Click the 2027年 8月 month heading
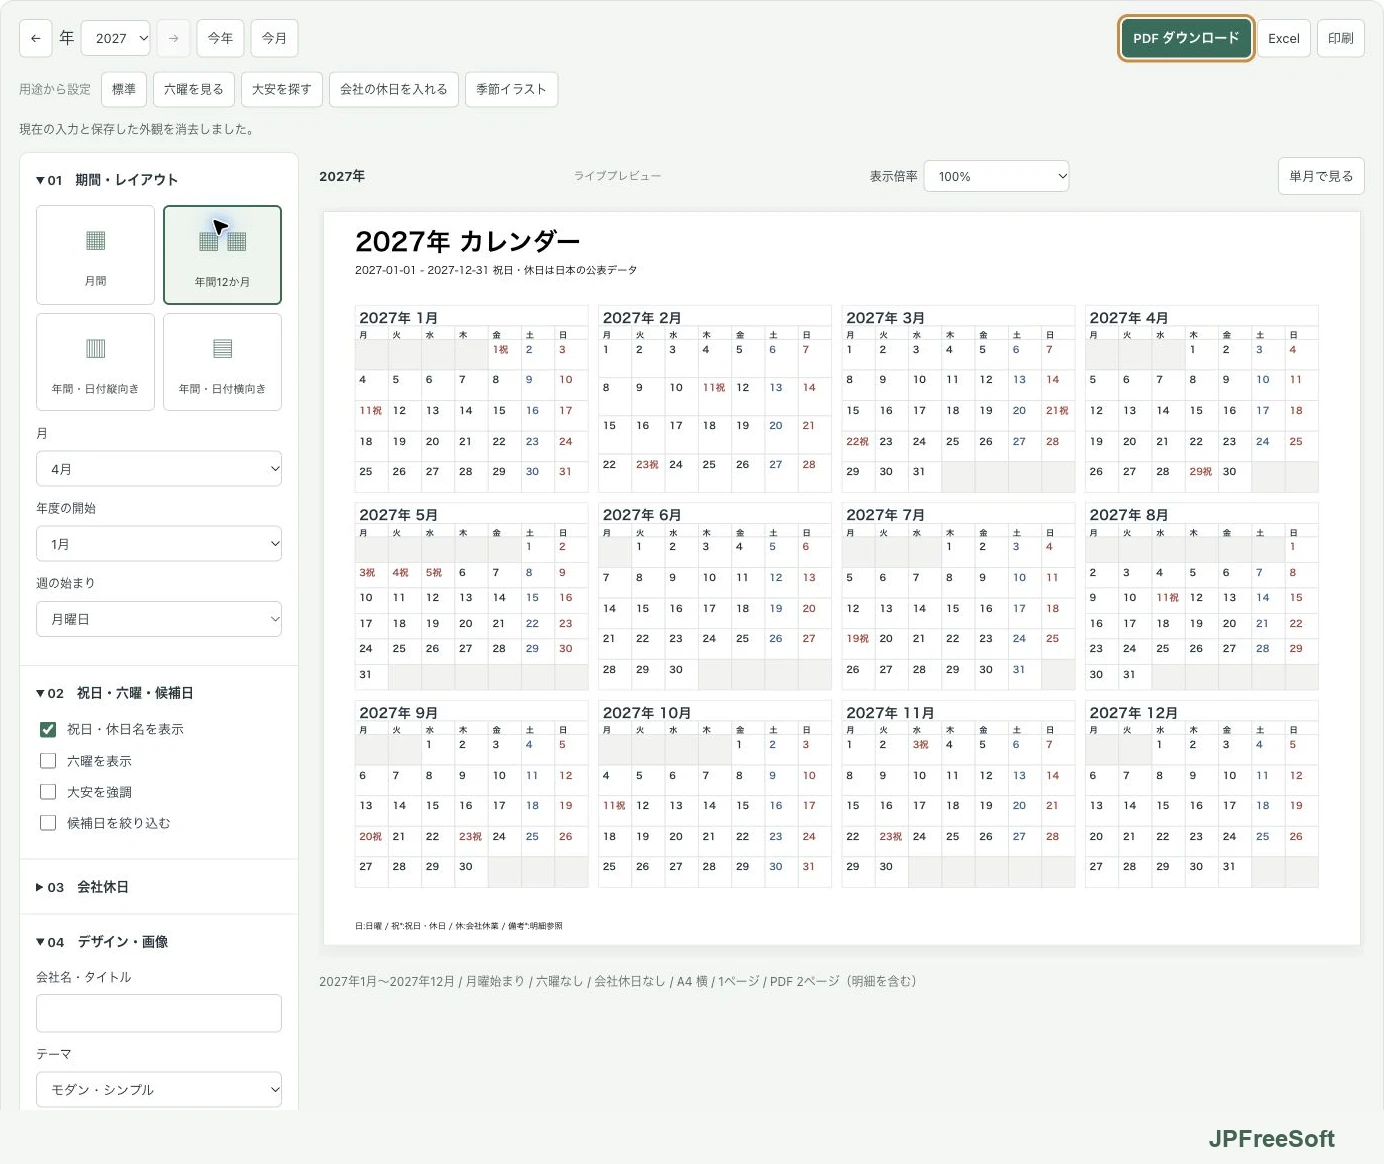The height and width of the screenshot is (1164, 1384). click(1129, 515)
